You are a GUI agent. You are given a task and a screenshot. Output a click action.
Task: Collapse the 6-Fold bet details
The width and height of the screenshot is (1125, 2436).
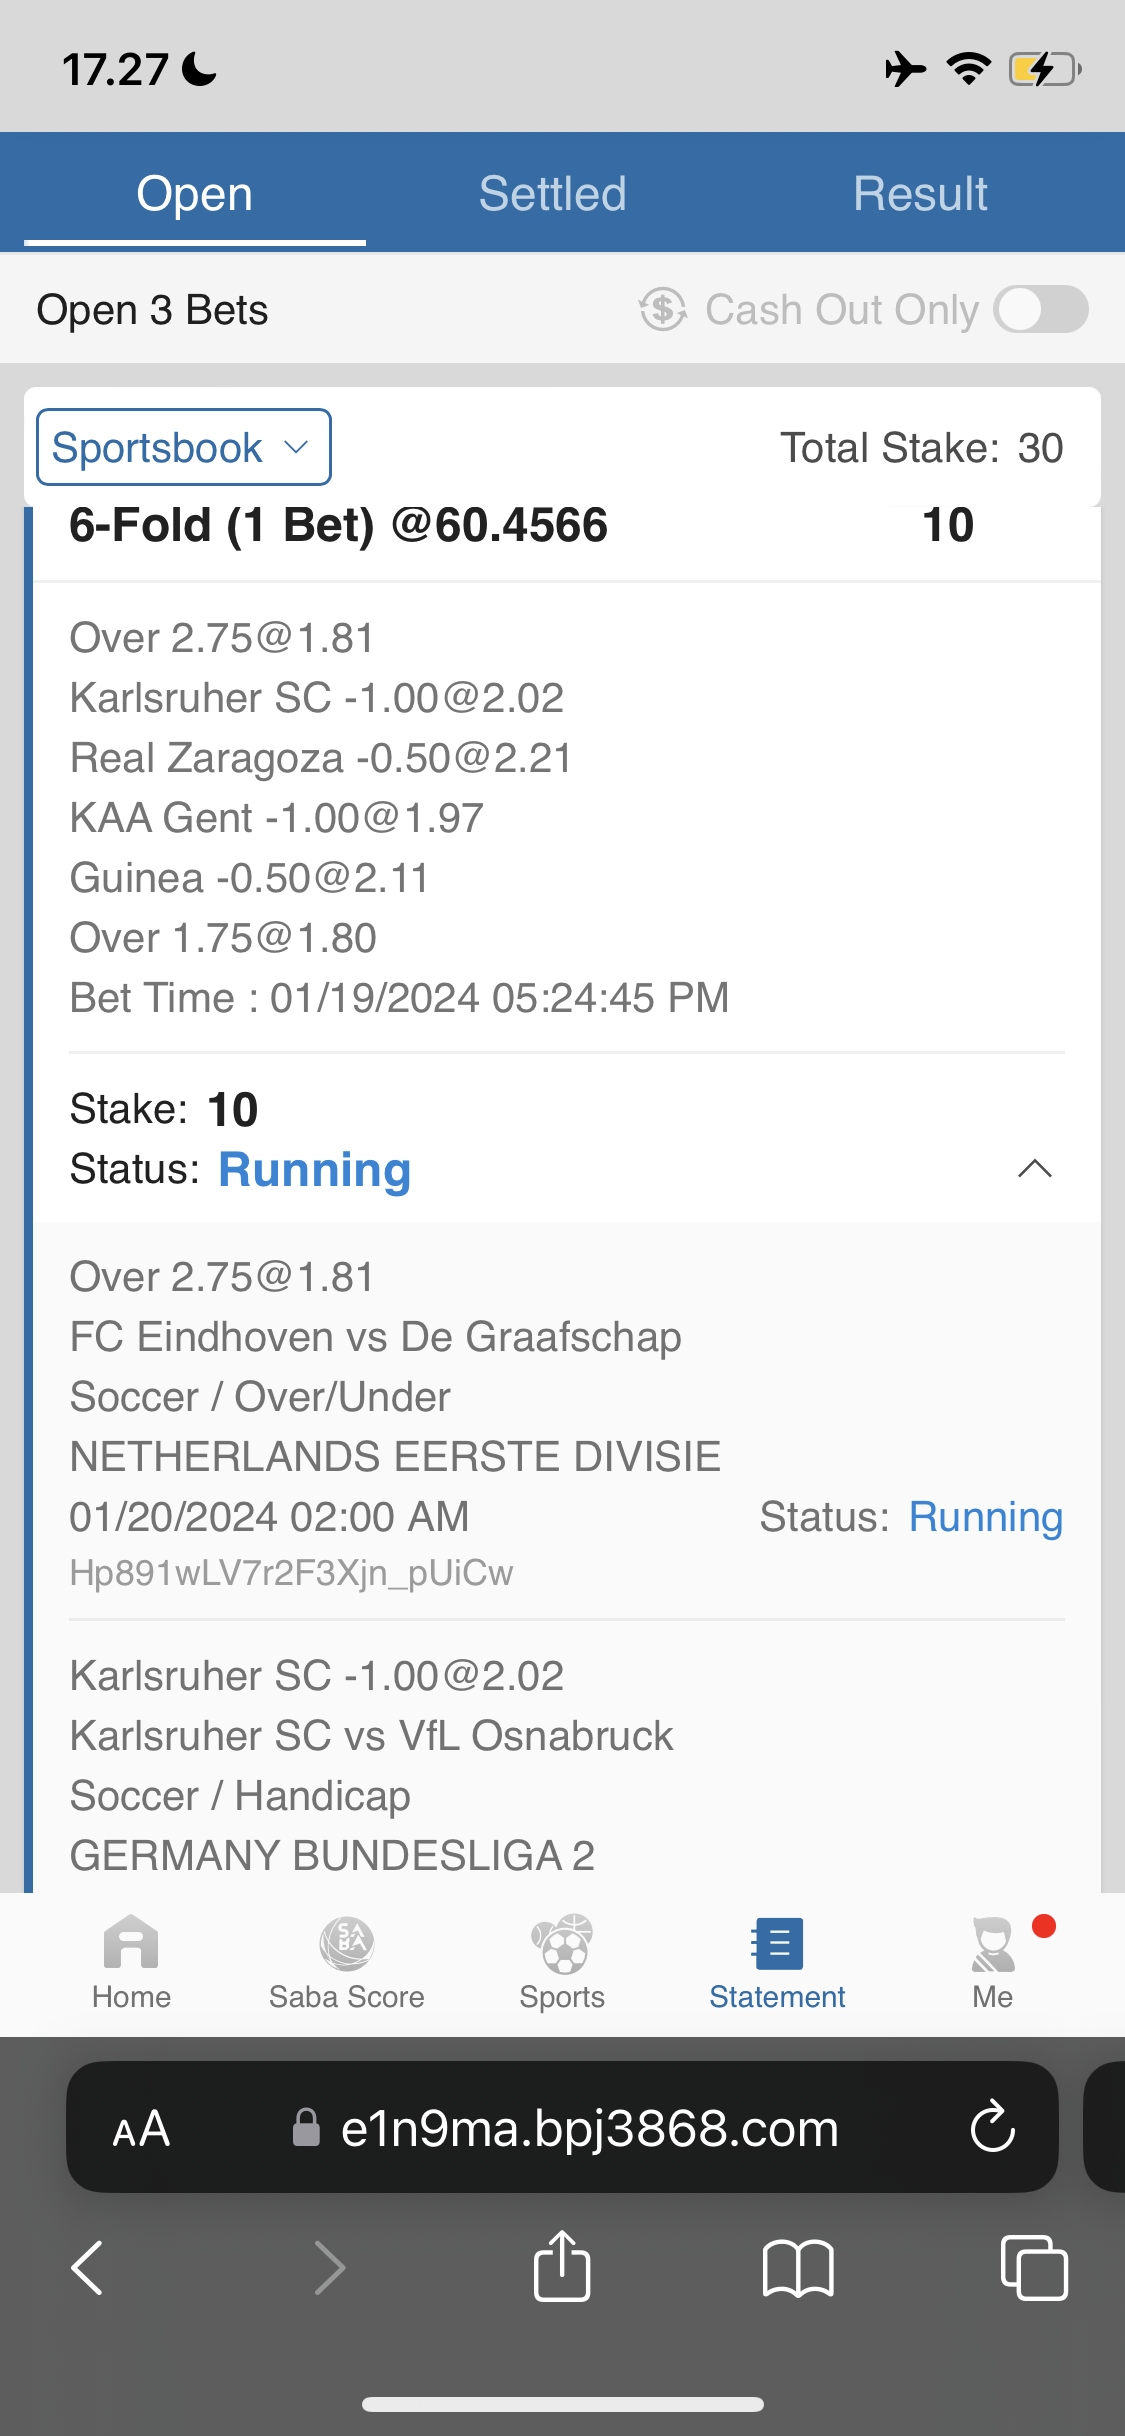pyautogui.click(x=1034, y=1169)
